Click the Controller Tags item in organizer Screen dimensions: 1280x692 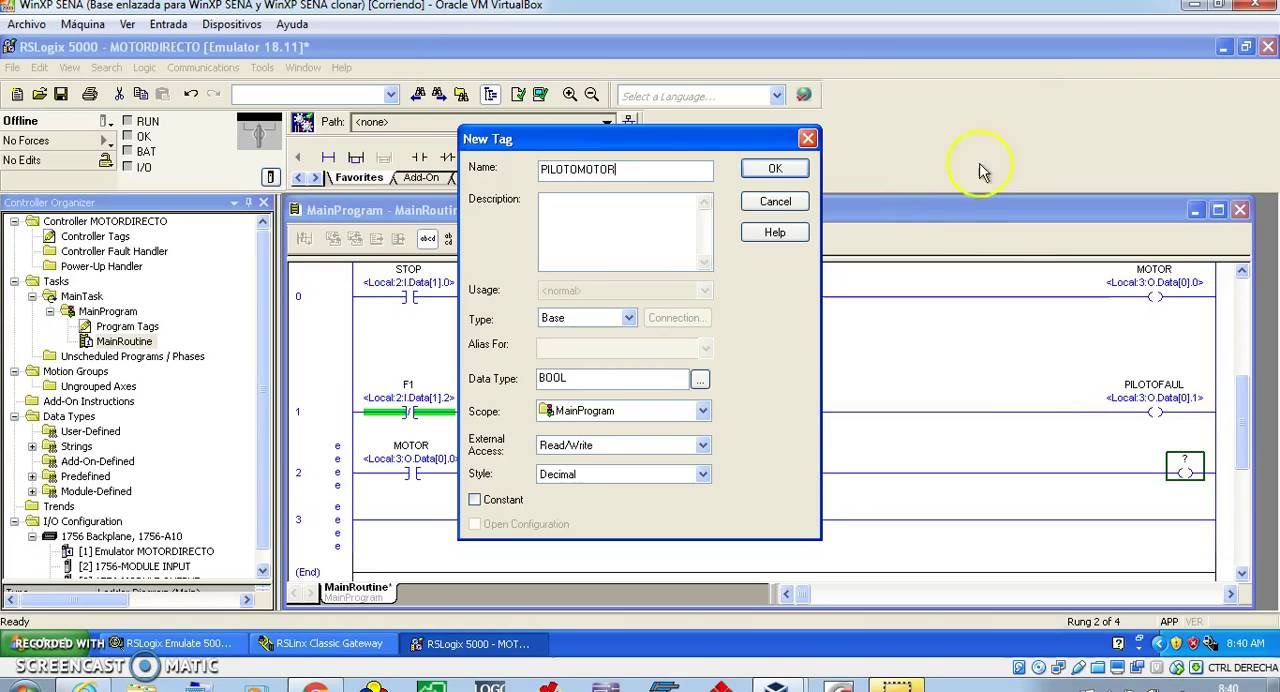pyautogui.click(x=95, y=236)
